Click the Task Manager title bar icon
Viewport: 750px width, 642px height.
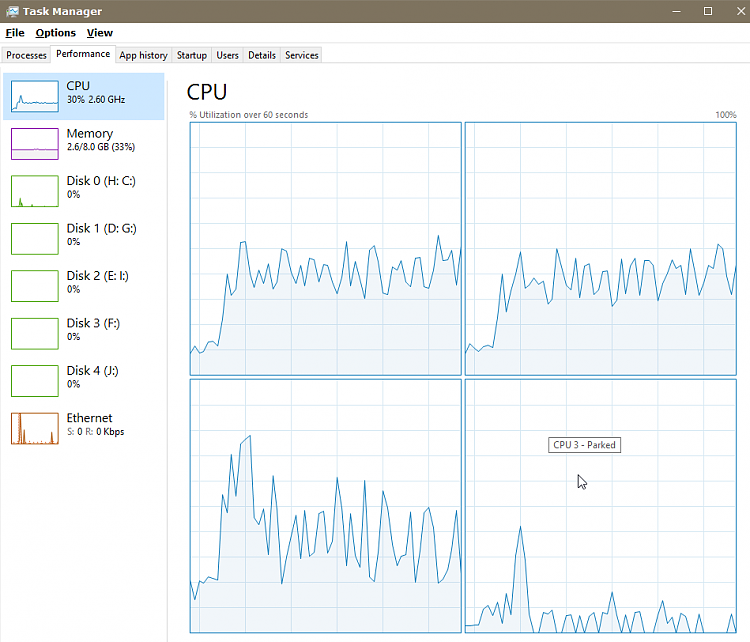click(12, 11)
